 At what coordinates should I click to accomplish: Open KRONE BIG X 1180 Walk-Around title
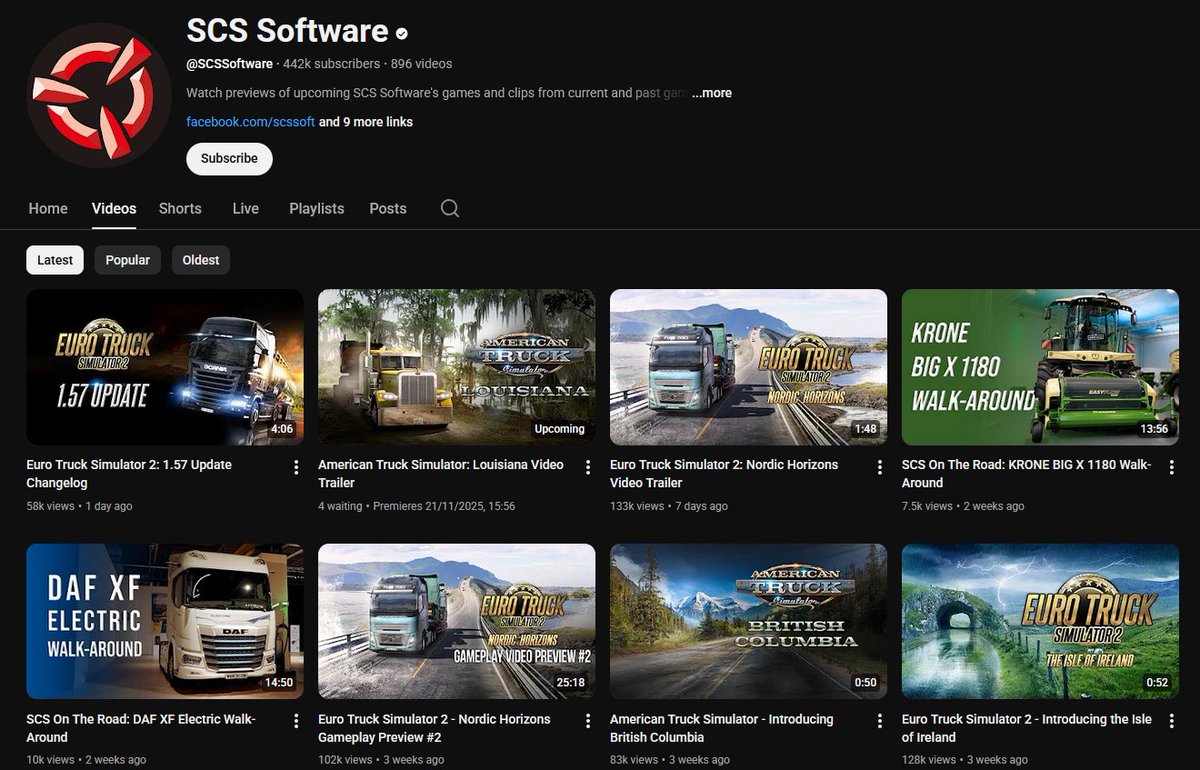coord(1026,474)
